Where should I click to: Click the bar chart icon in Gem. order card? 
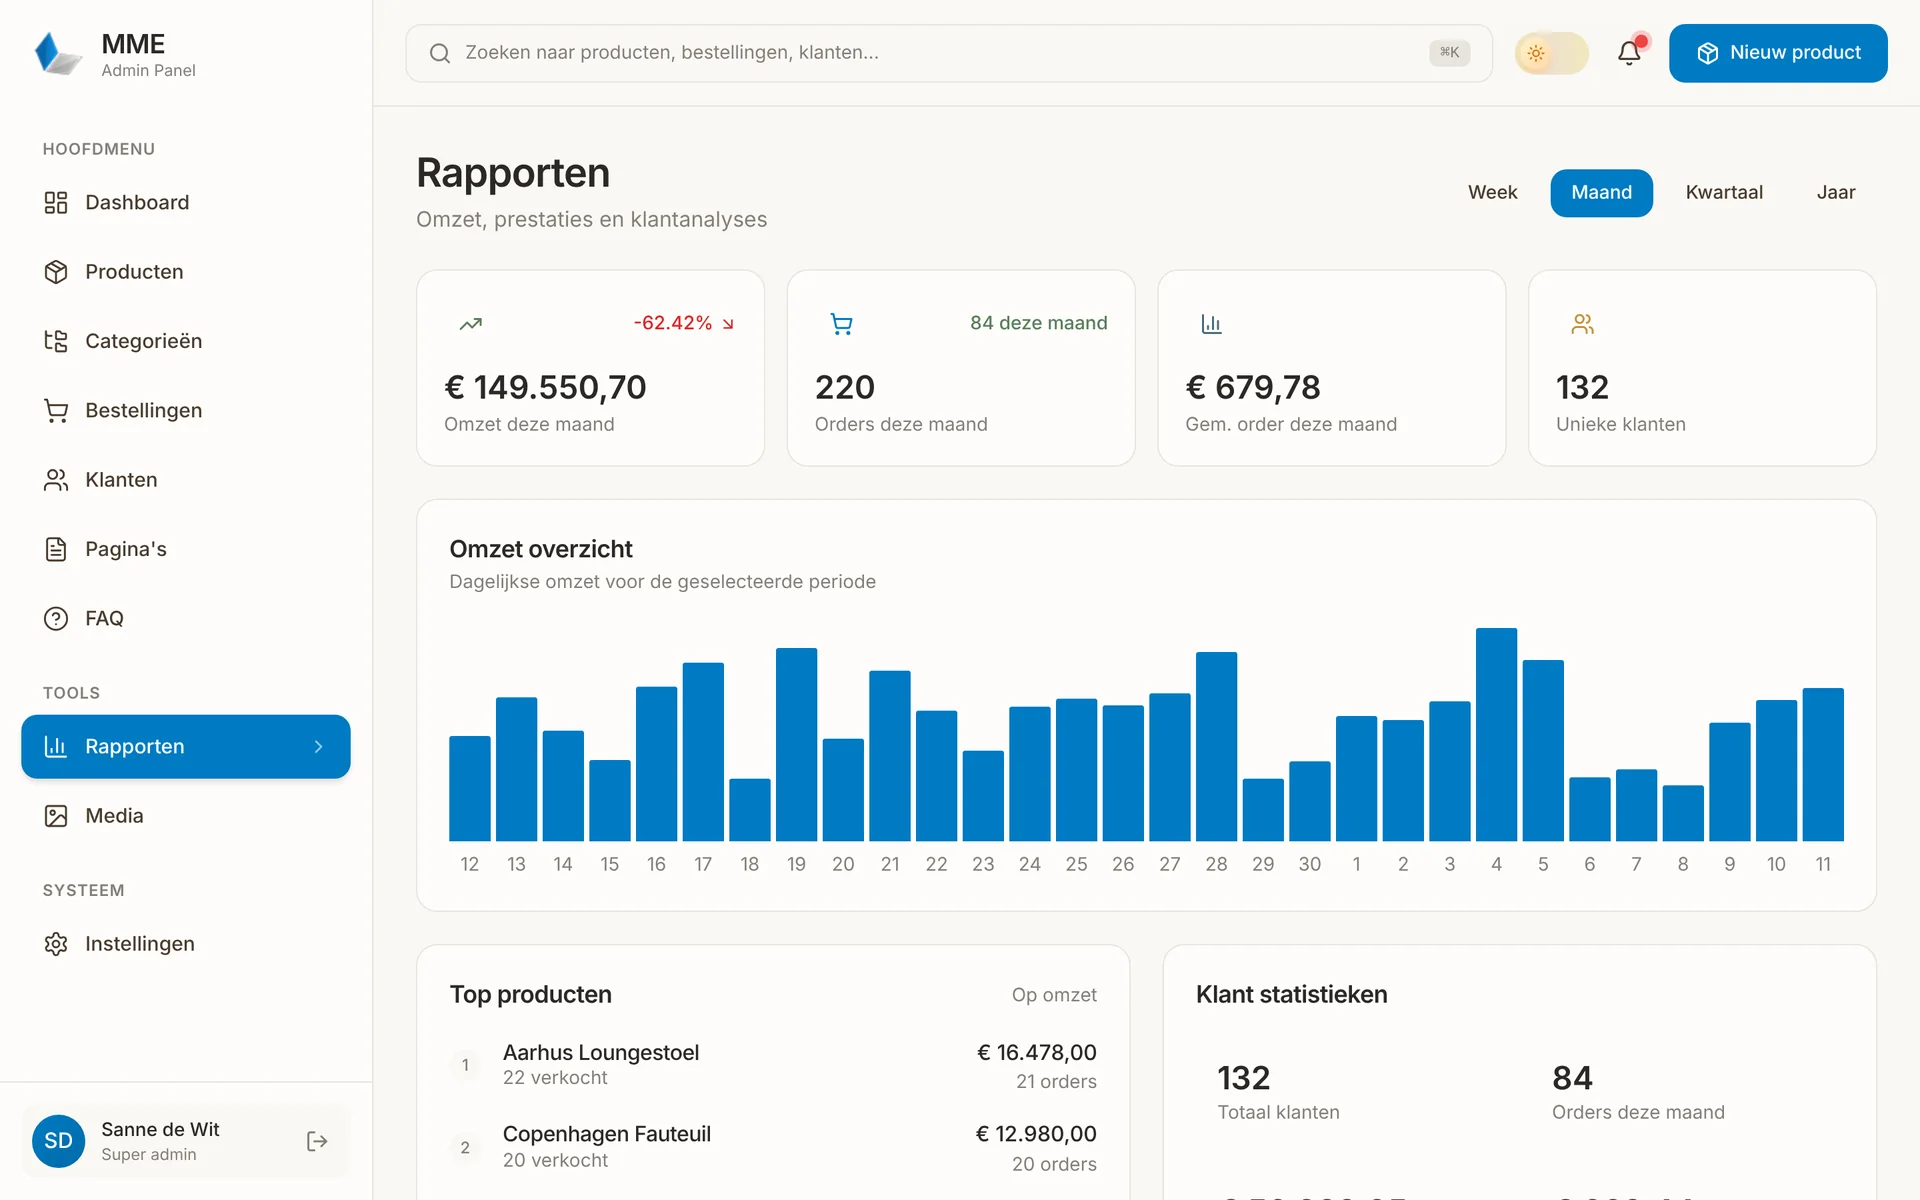pyautogui.click(x=1212, y=324)
